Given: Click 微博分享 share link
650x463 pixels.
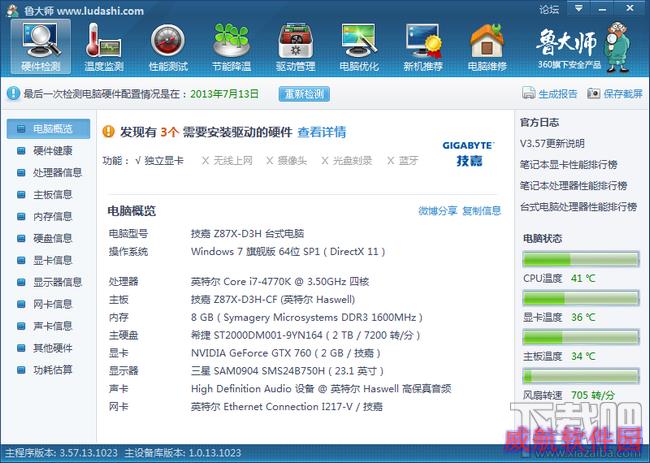Looking at the screenshot, I should [x=438, y=211].
